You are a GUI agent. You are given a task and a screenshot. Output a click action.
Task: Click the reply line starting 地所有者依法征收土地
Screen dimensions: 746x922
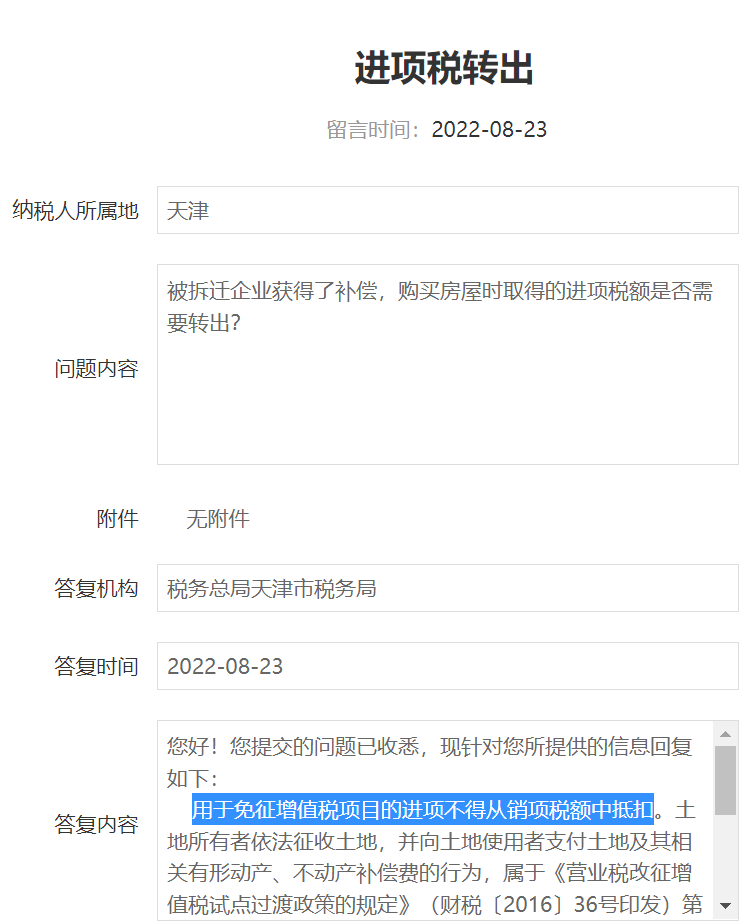430,842
